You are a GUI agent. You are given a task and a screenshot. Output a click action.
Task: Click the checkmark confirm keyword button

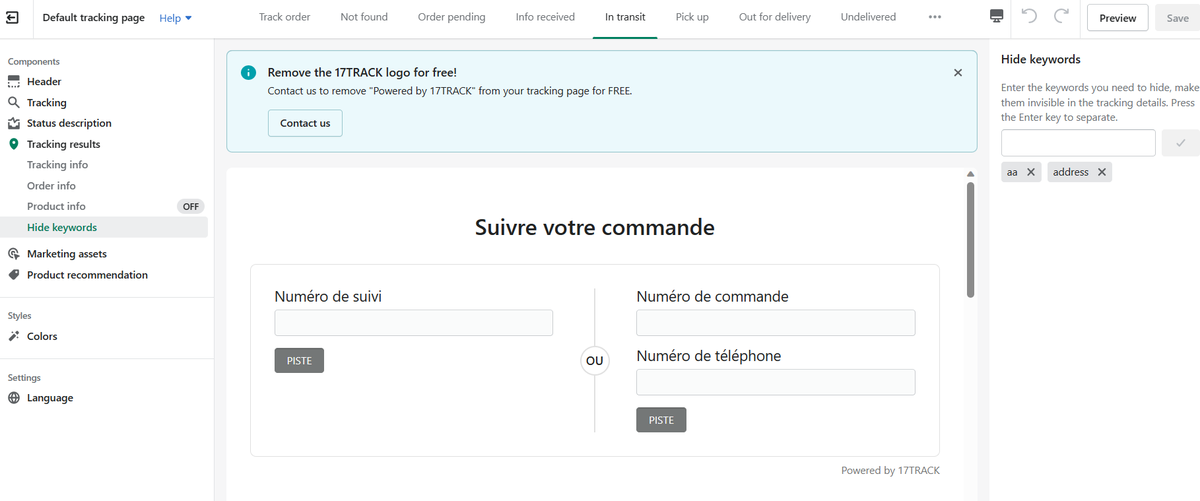pos(1180,143)
